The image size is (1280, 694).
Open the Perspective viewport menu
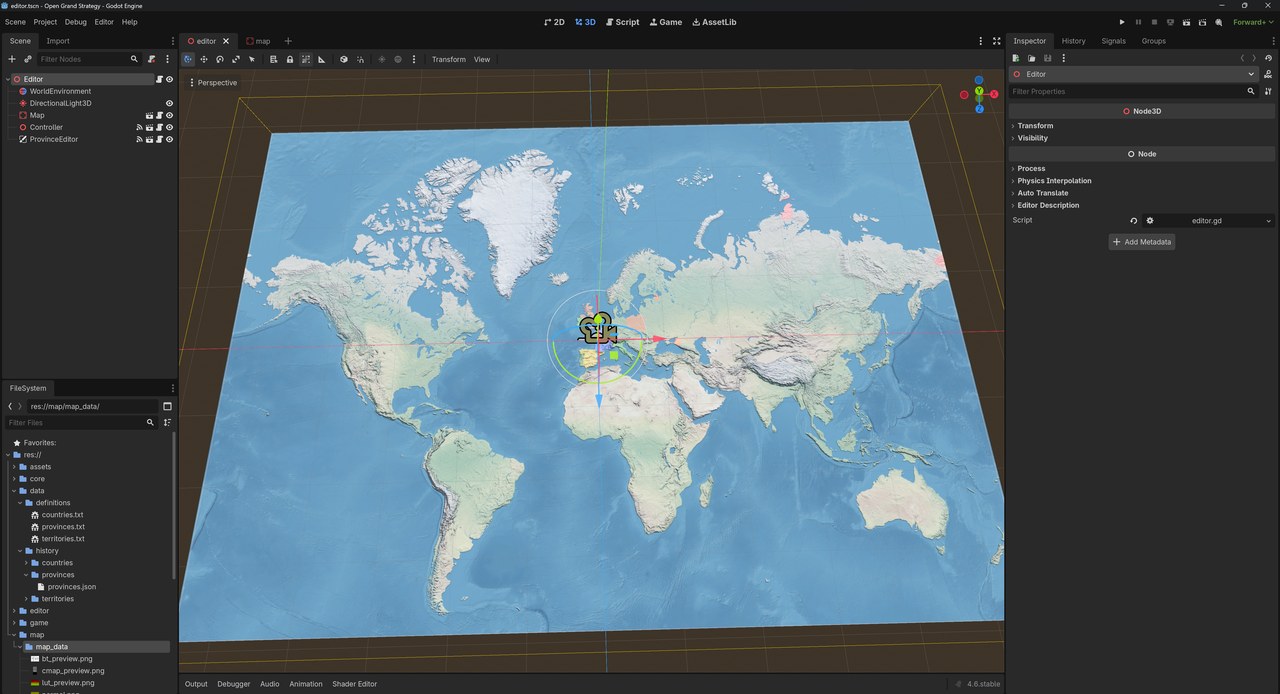click(x=216, y=82)
